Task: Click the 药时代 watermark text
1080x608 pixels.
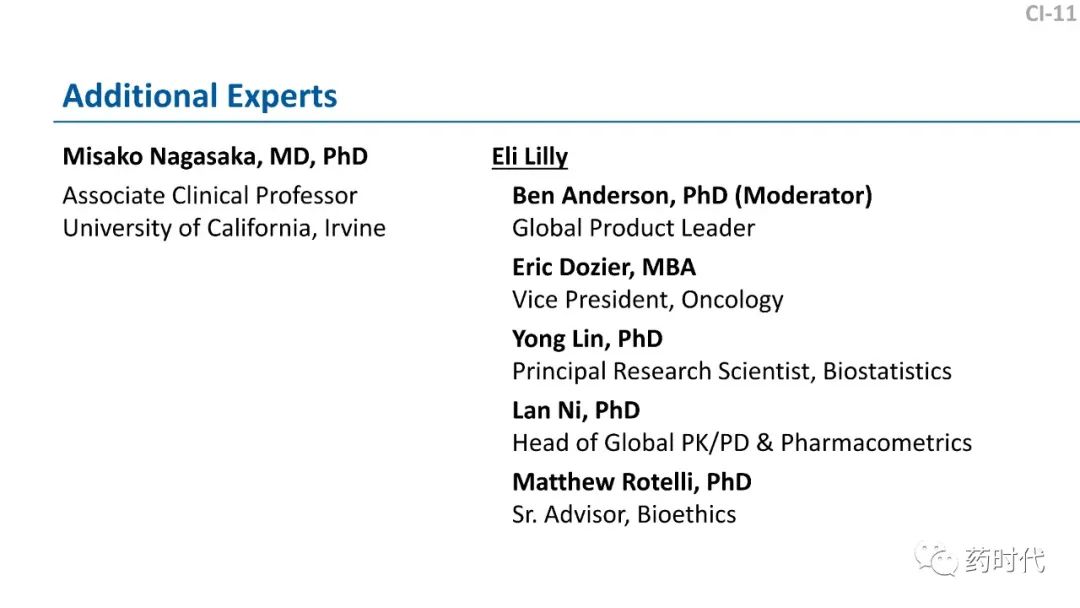Action: click(1005, 560)
